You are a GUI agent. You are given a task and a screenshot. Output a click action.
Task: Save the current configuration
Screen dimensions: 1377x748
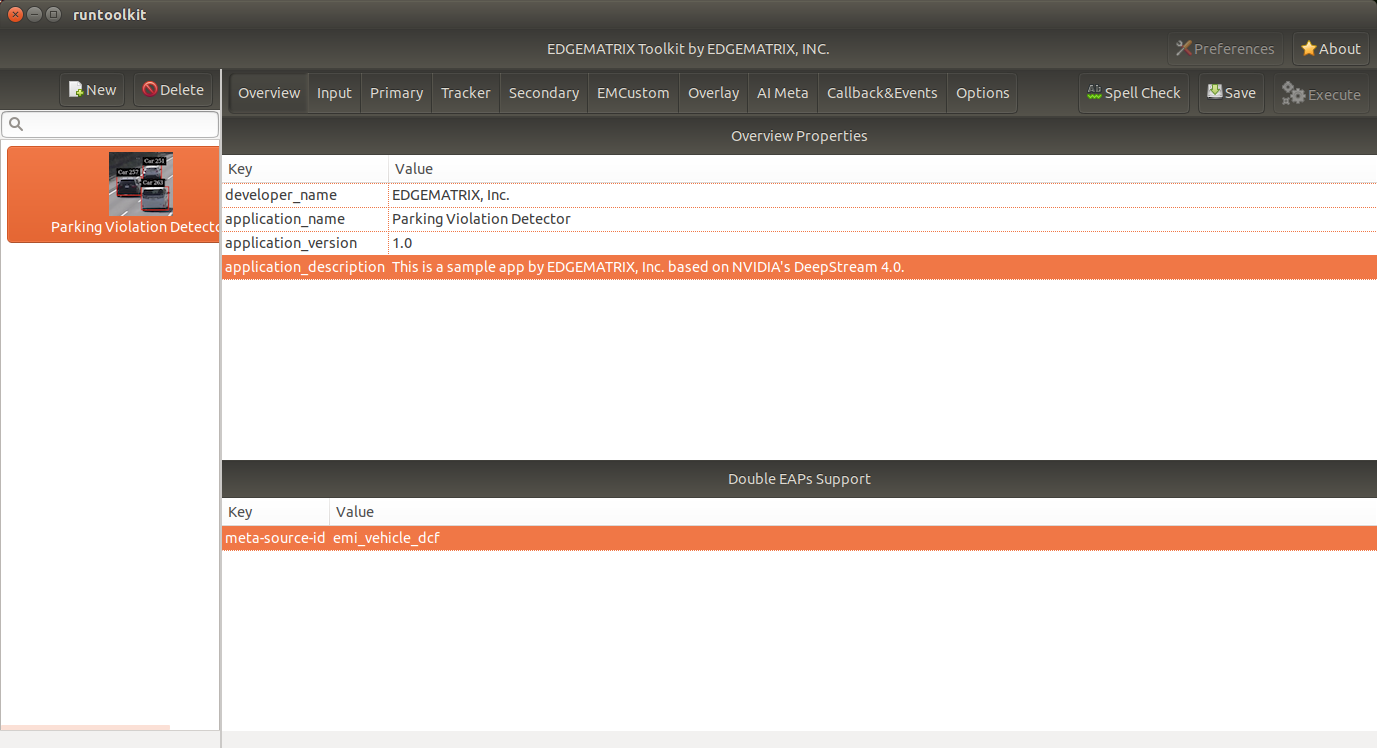(x=1231, y=93)
